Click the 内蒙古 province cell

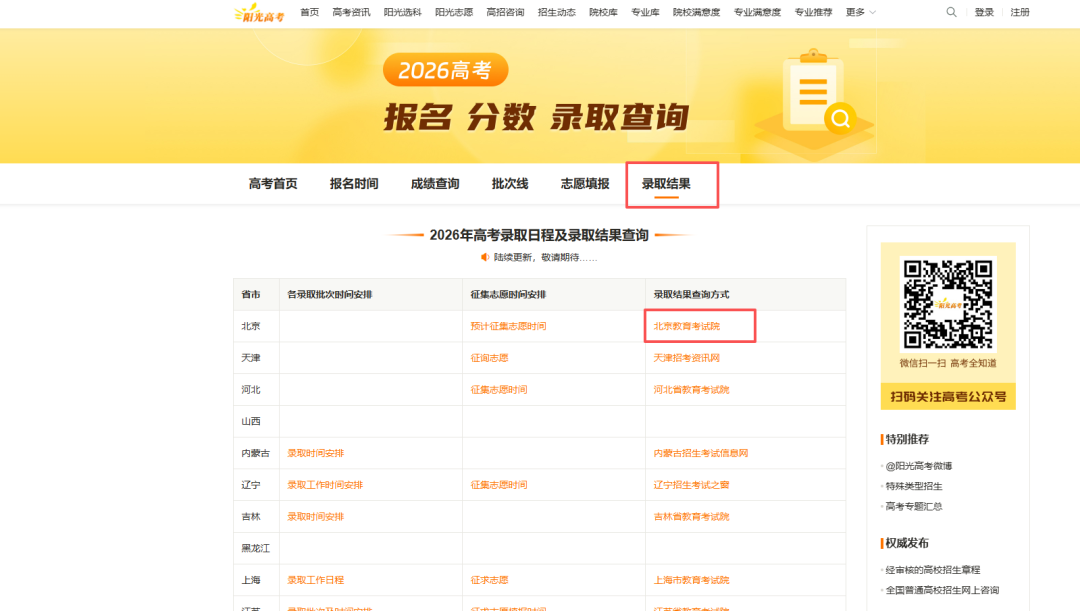(x=256, y=453)
